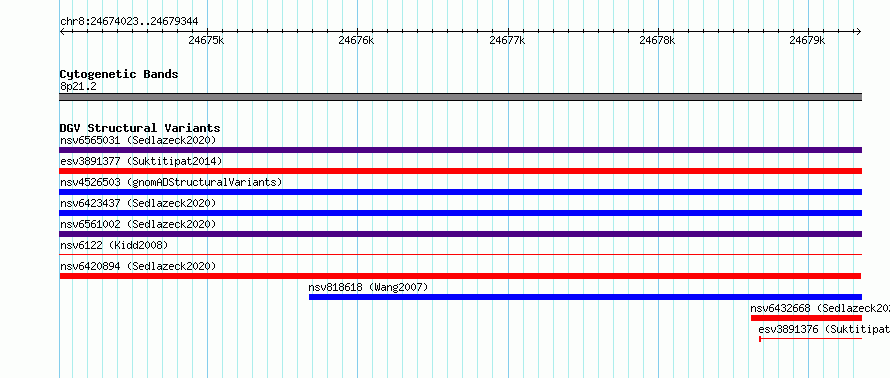The width and height of the screenshot is (890, 378).
Task: Open variant label nsv6122 (Kidd2008)
Action: [x=114, y=245]
